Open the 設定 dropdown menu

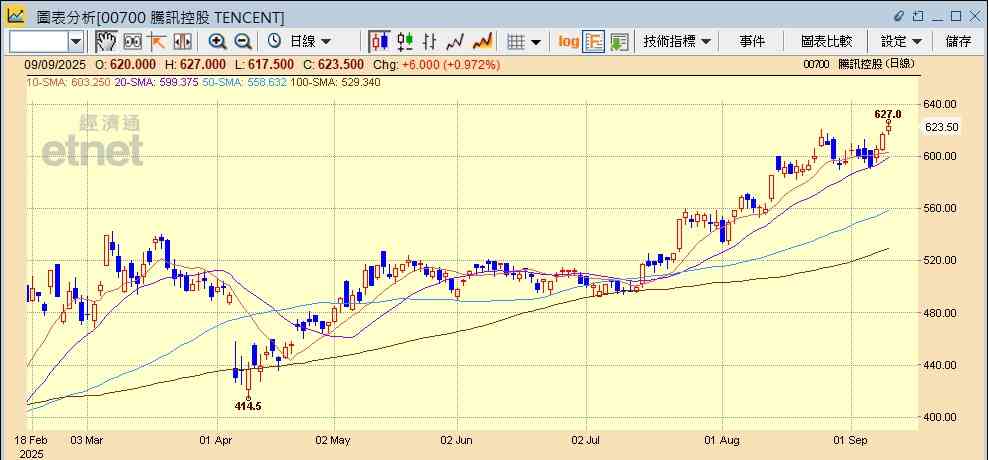(901, 42)
